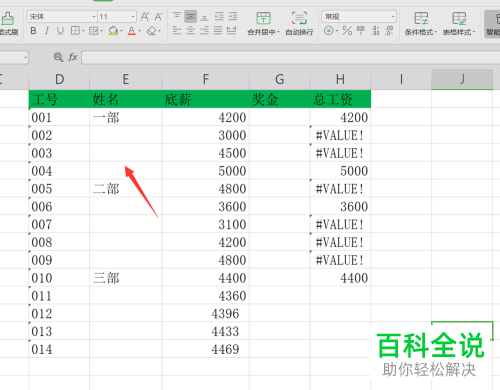Align text left
Image resolution: width=500 pixels, height=390 pixels.
[177, 31]
